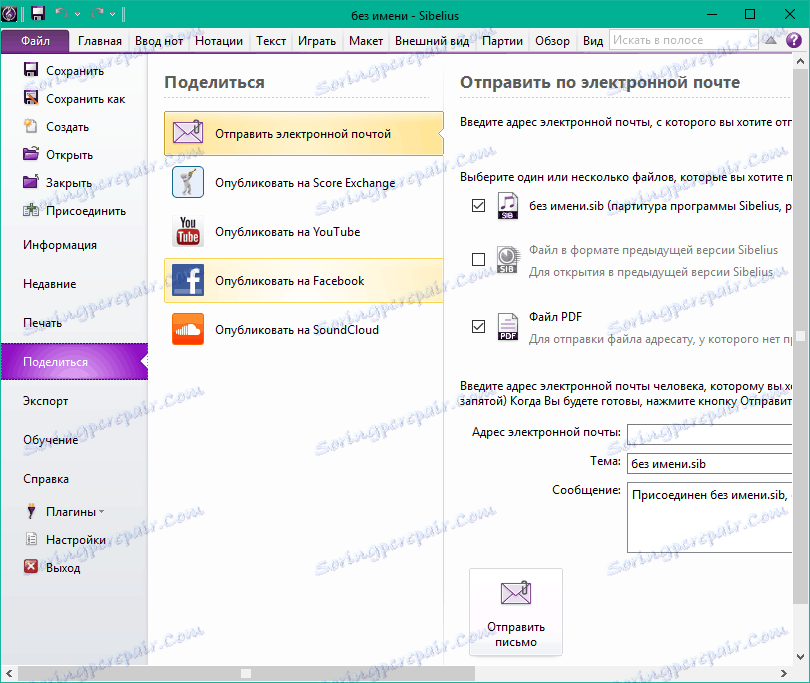
Task: Switch to the Ввод нот tab
Action: (159, 41)
